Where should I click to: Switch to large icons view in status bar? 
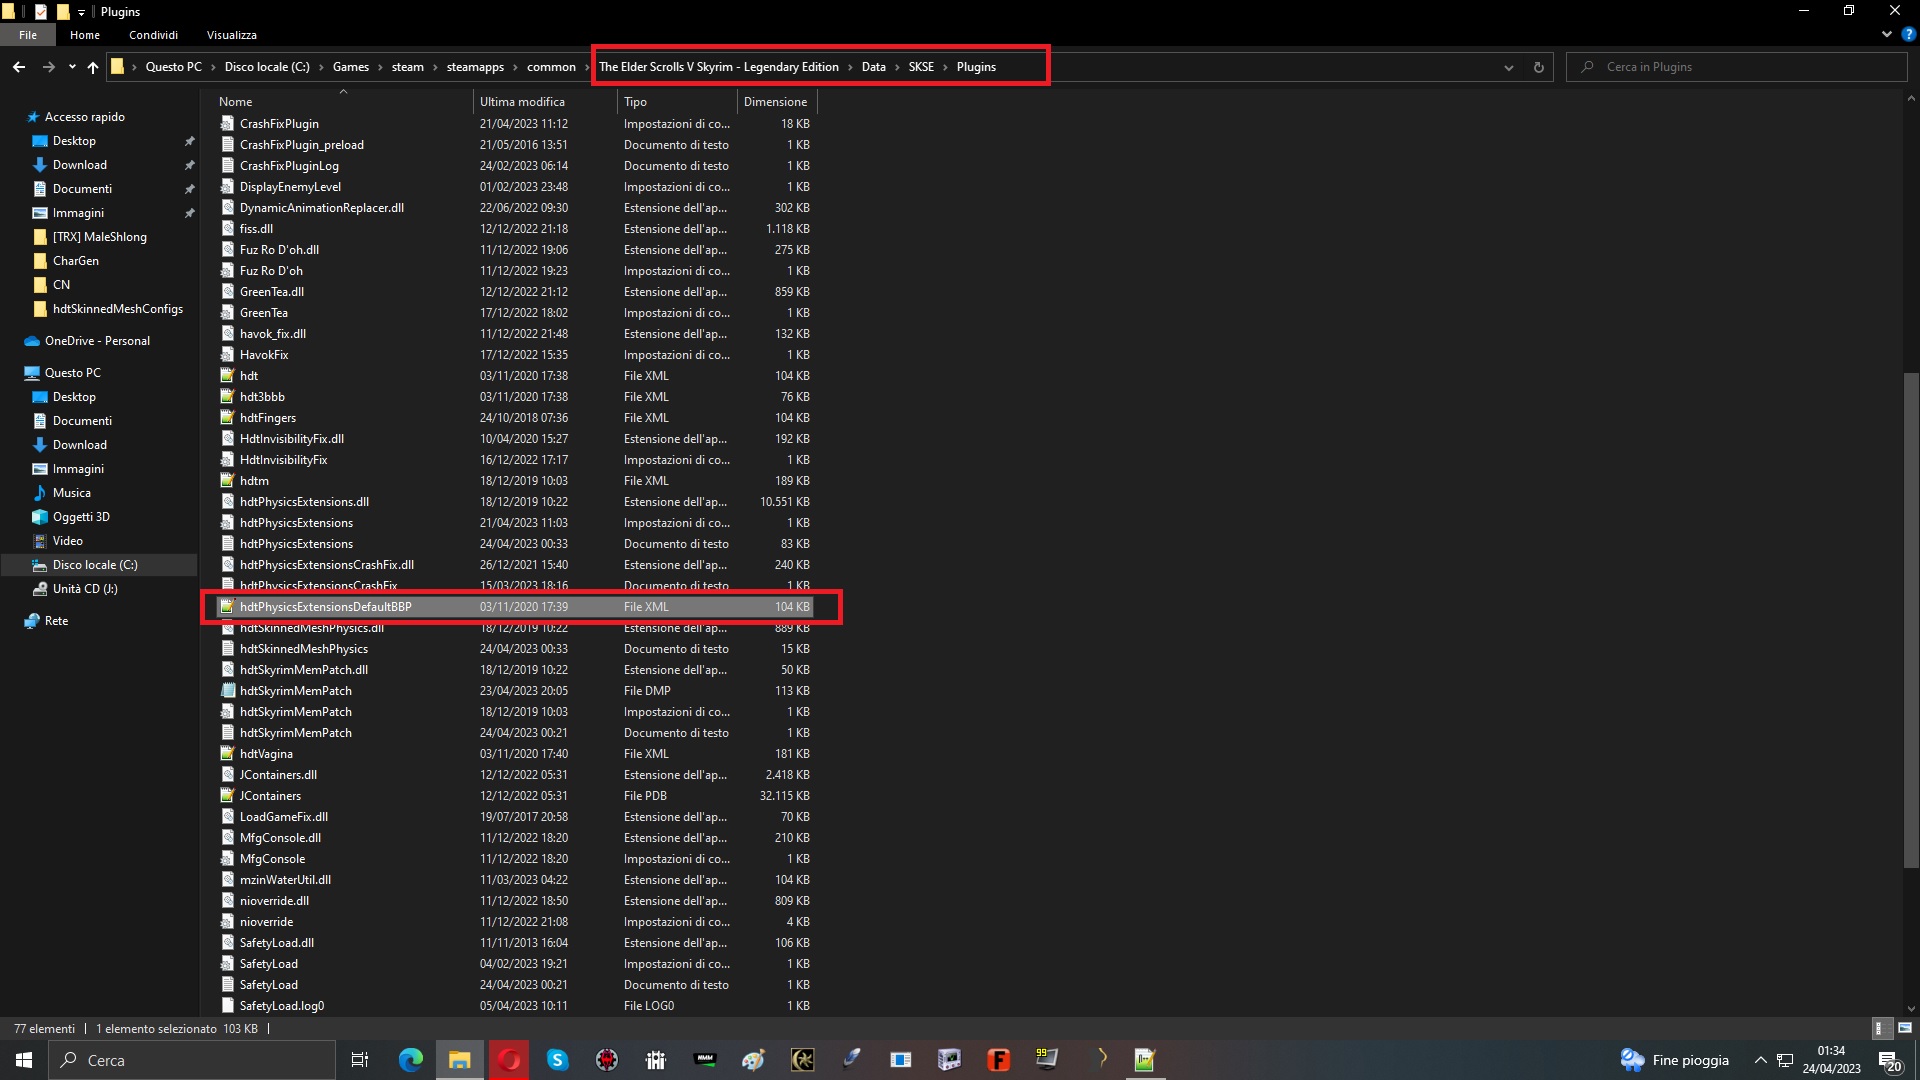point(1904,1028)
